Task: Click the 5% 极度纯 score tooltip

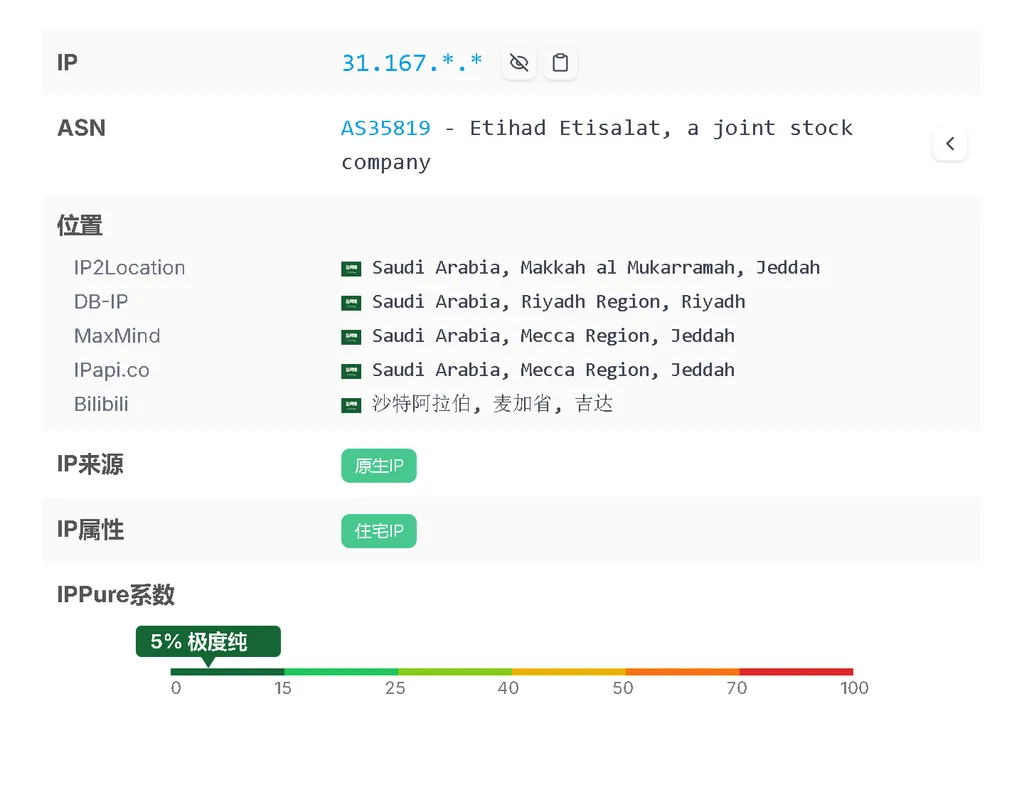Action: coord(208,641)
